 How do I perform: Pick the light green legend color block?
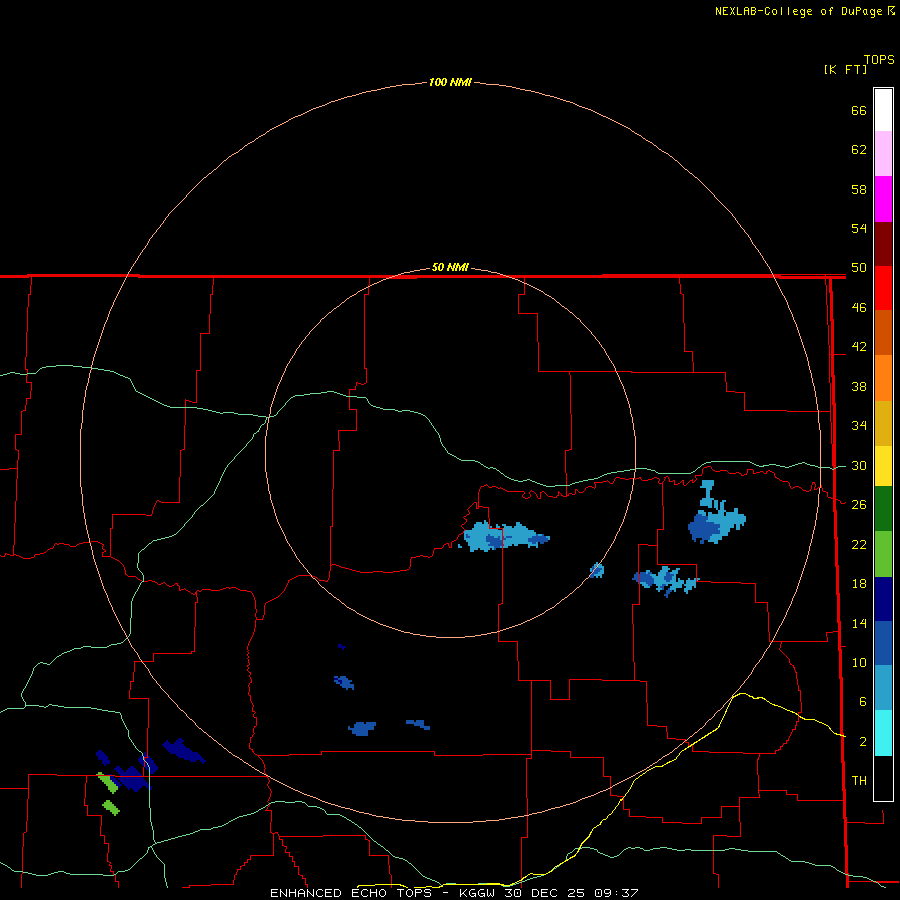[883, 554]
